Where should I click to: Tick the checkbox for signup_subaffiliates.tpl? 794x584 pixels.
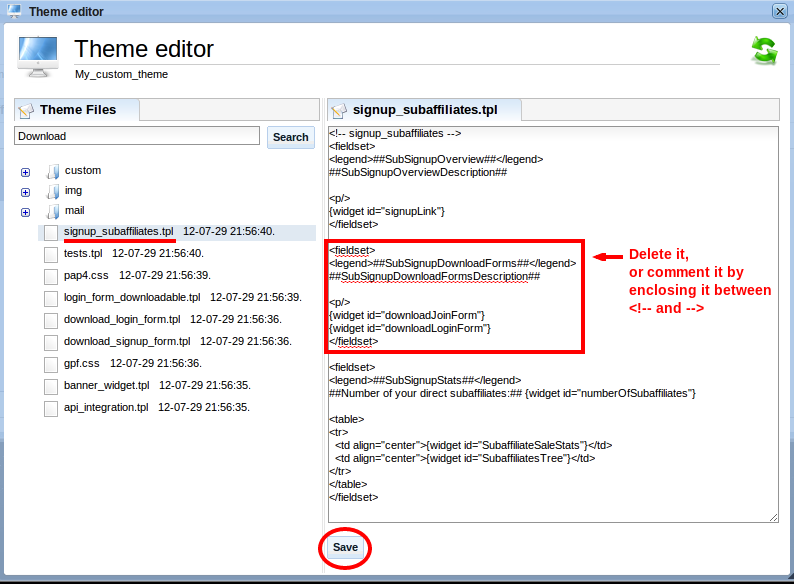click(51, 232)
